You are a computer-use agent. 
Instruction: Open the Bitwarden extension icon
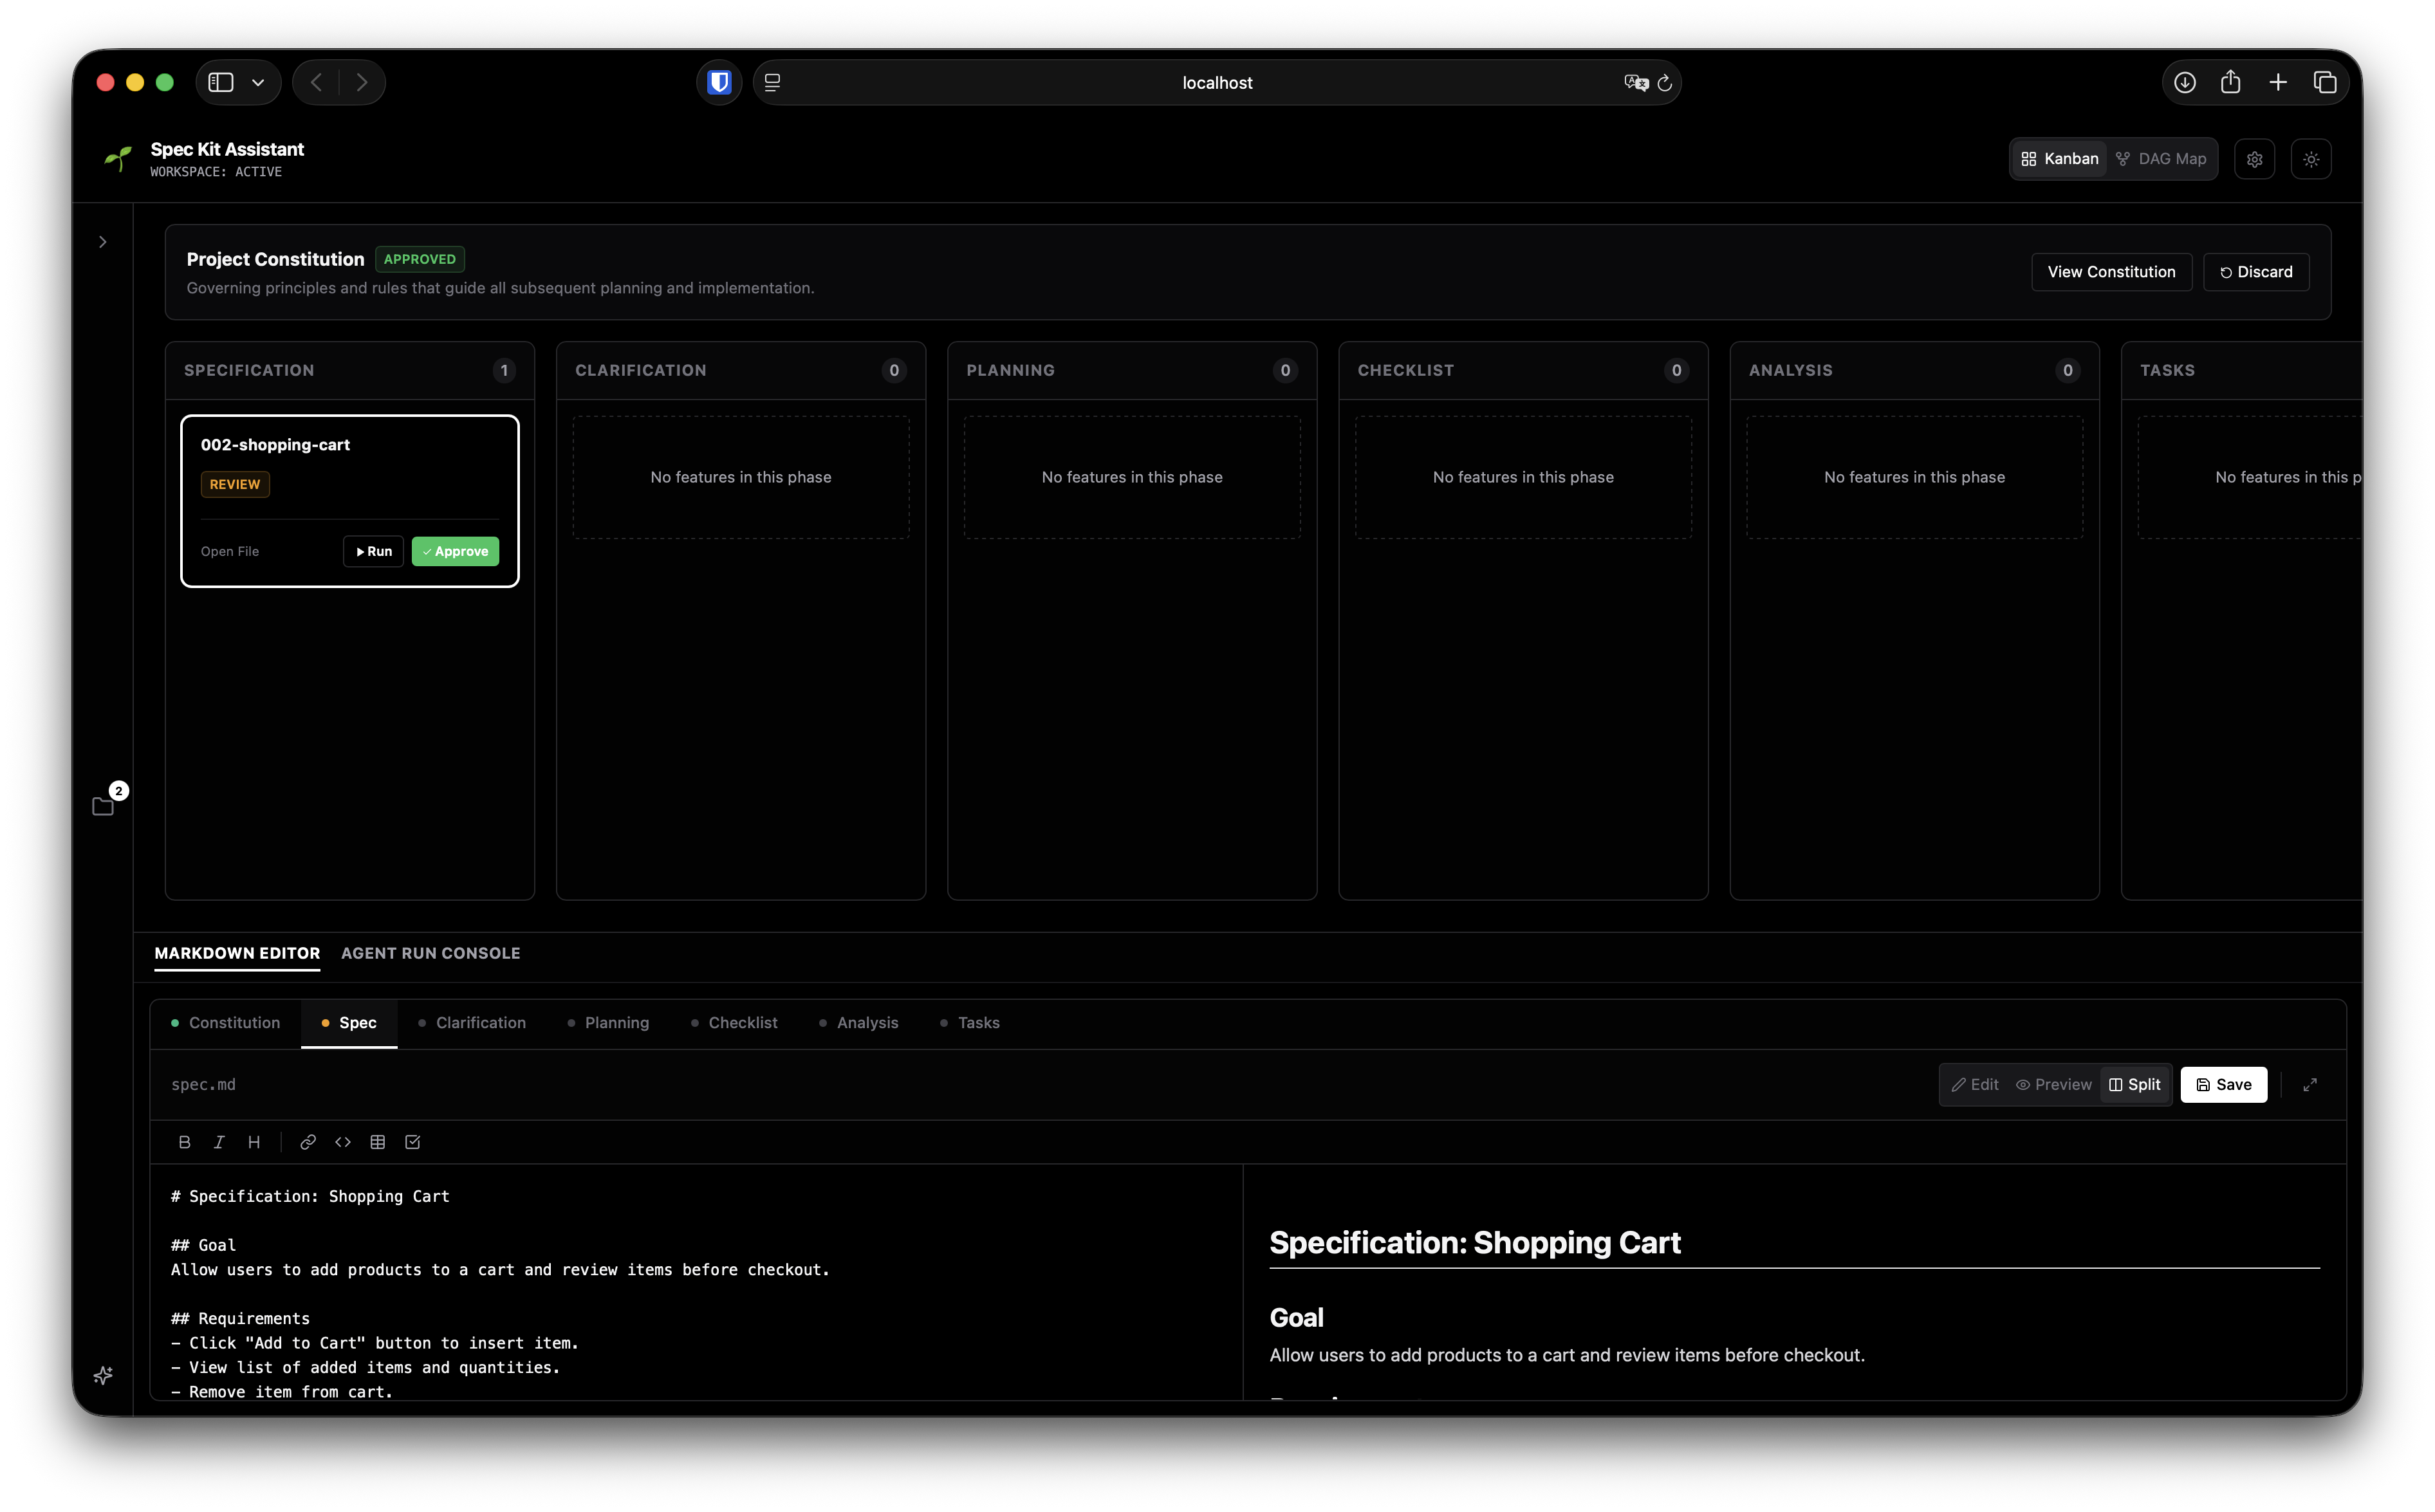point(719,82)
